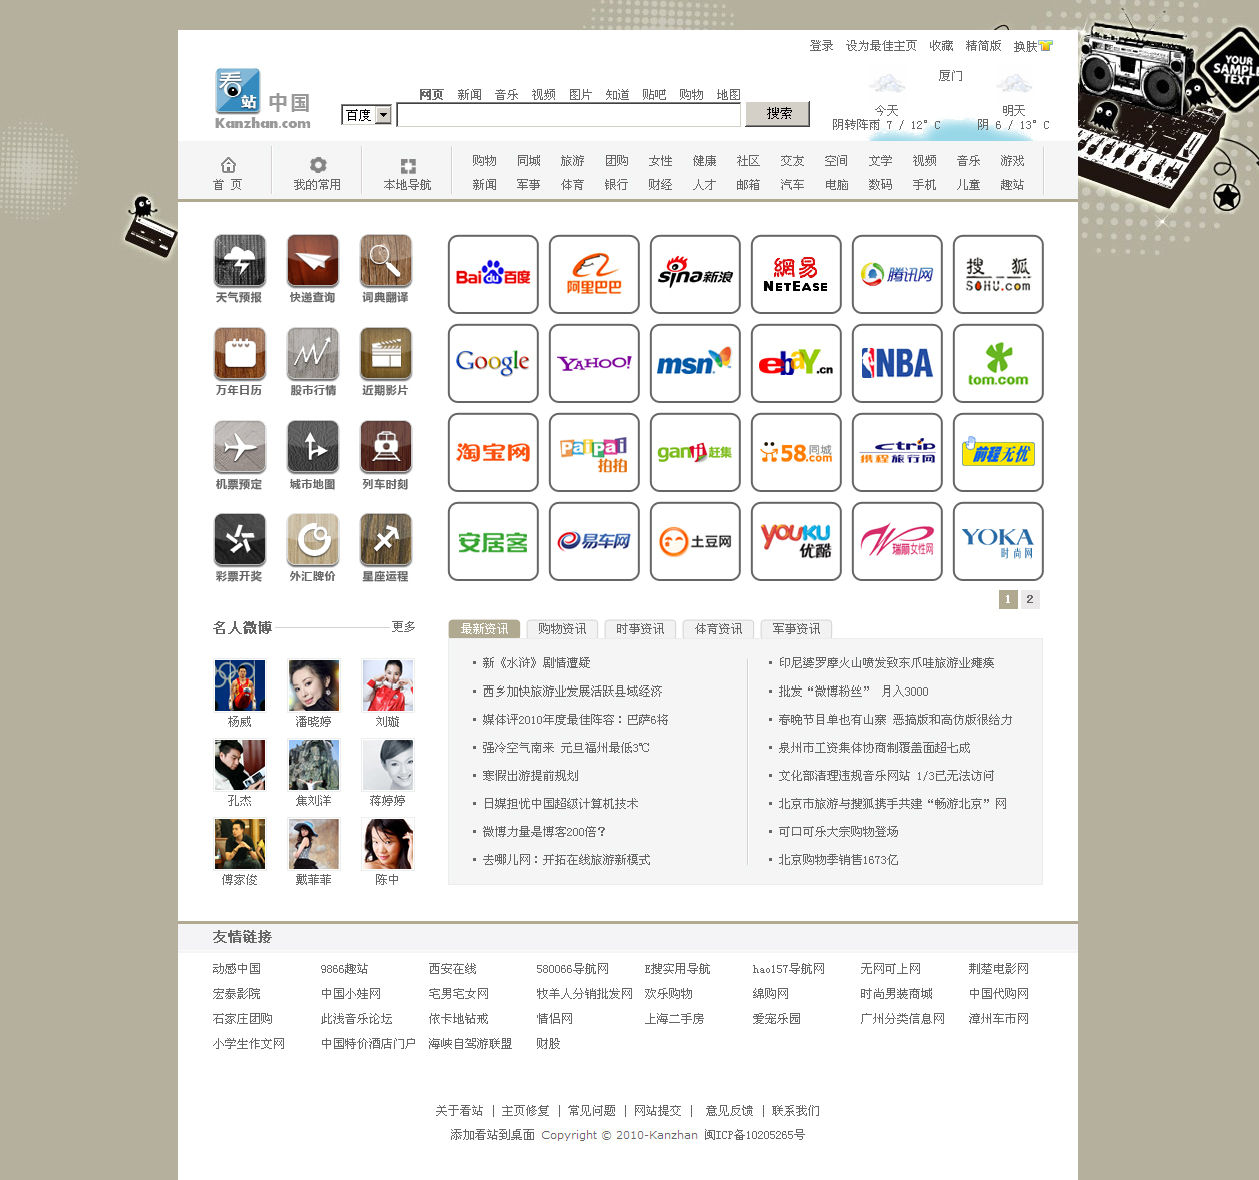Open the 城市地图 city map icon
Screen dimensions: 1259x1180
(x=312, y=447)
